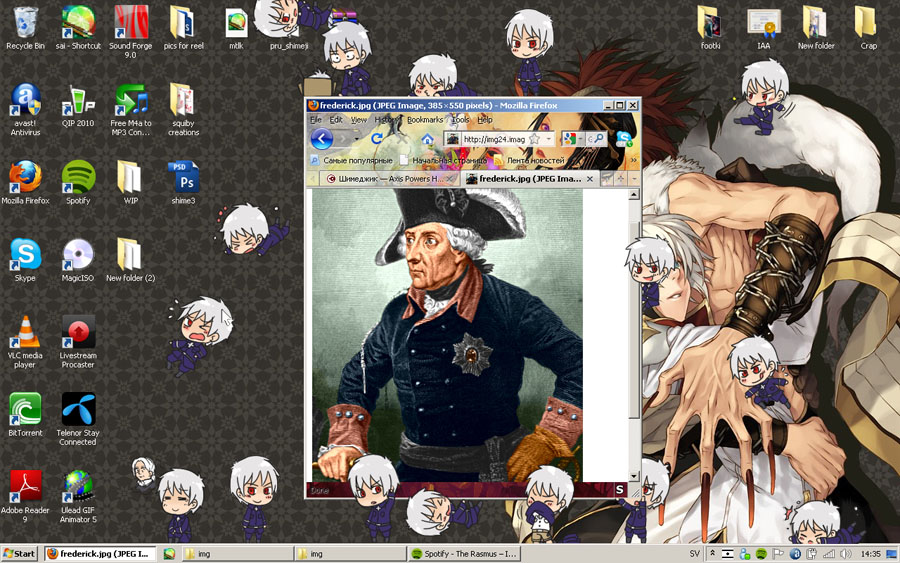Image resolution: width=900 pixels, height=563 pixels.
Task: Open pics for reel folder
Action: tap(184, 27)
